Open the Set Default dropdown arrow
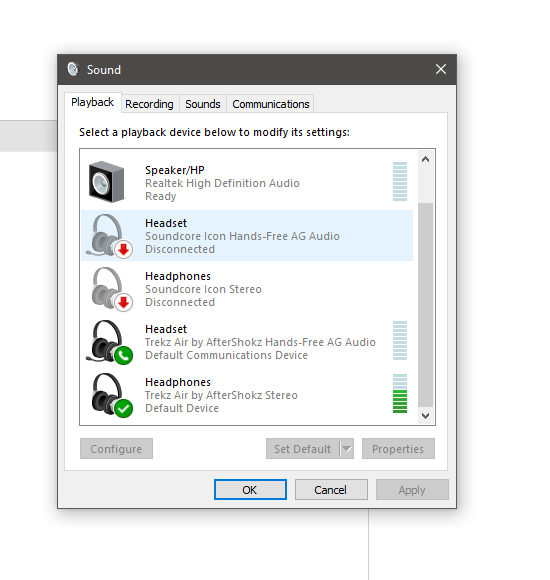The image size is (550, 580). tap(347, 449)
